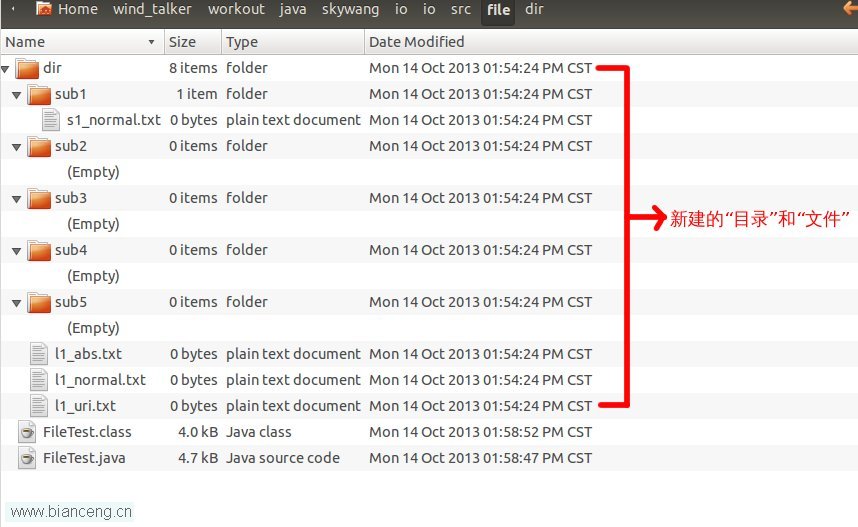Click the path bar back arrow
Image resolution: width=858 pixels, height=527 pixels.
click(x=13, y=9)
